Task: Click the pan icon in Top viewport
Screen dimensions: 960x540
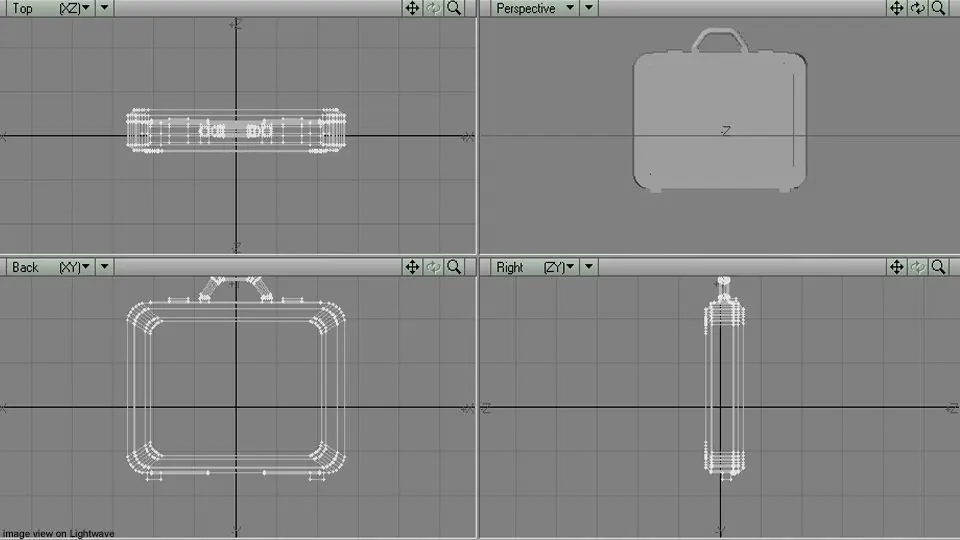Action: pyautogui.click(x=412, y=8)
